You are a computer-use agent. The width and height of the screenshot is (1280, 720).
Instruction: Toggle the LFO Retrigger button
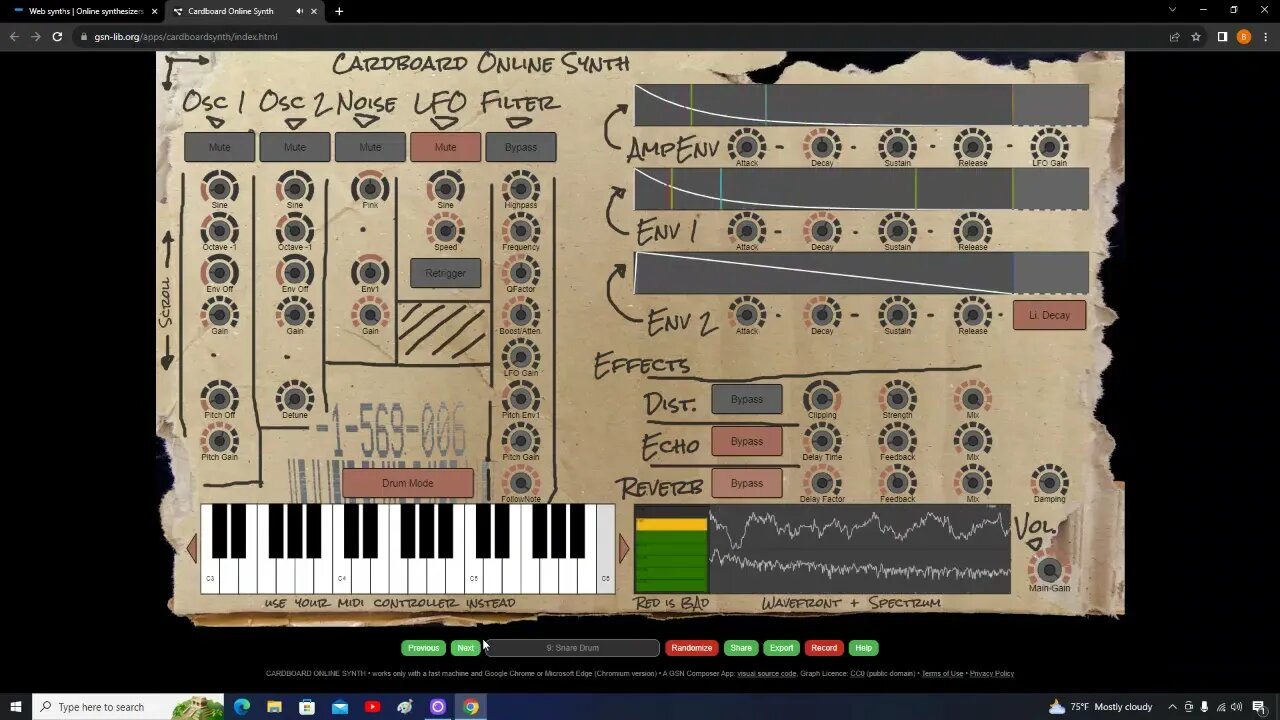[x=445, y=273]
